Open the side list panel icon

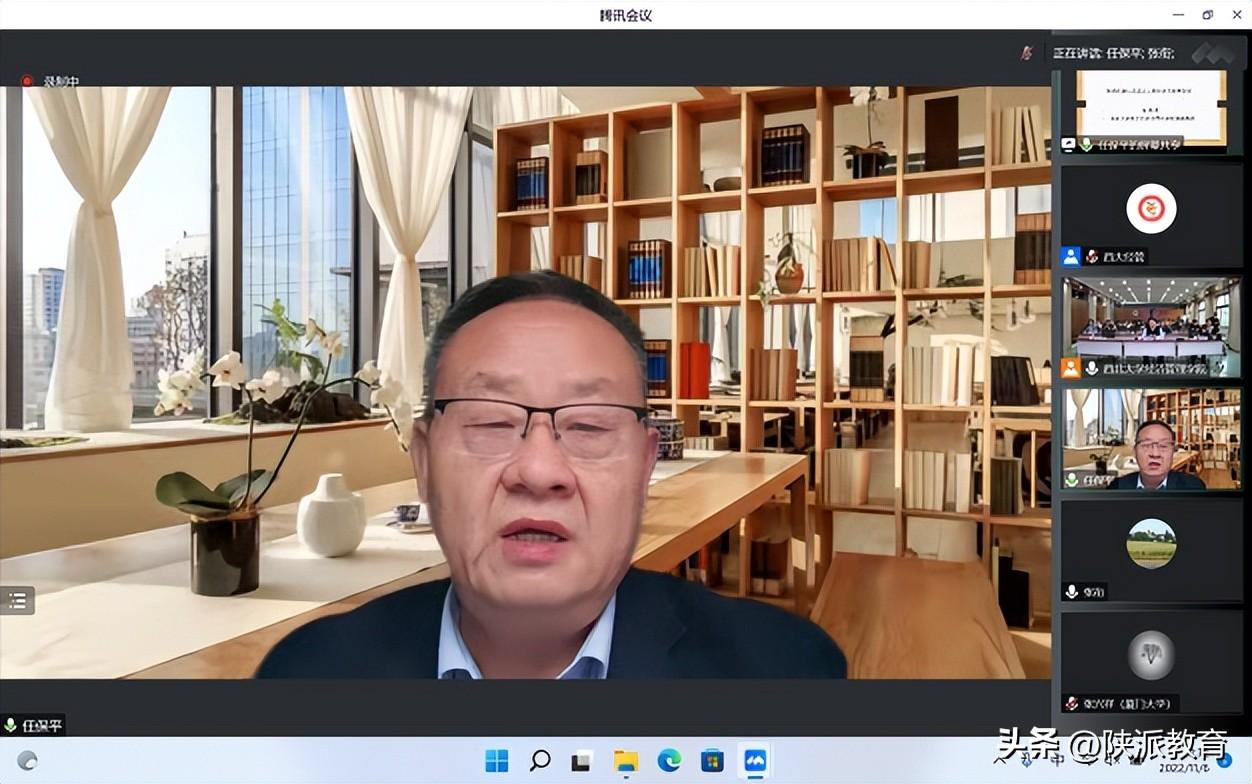pos(17,600)
